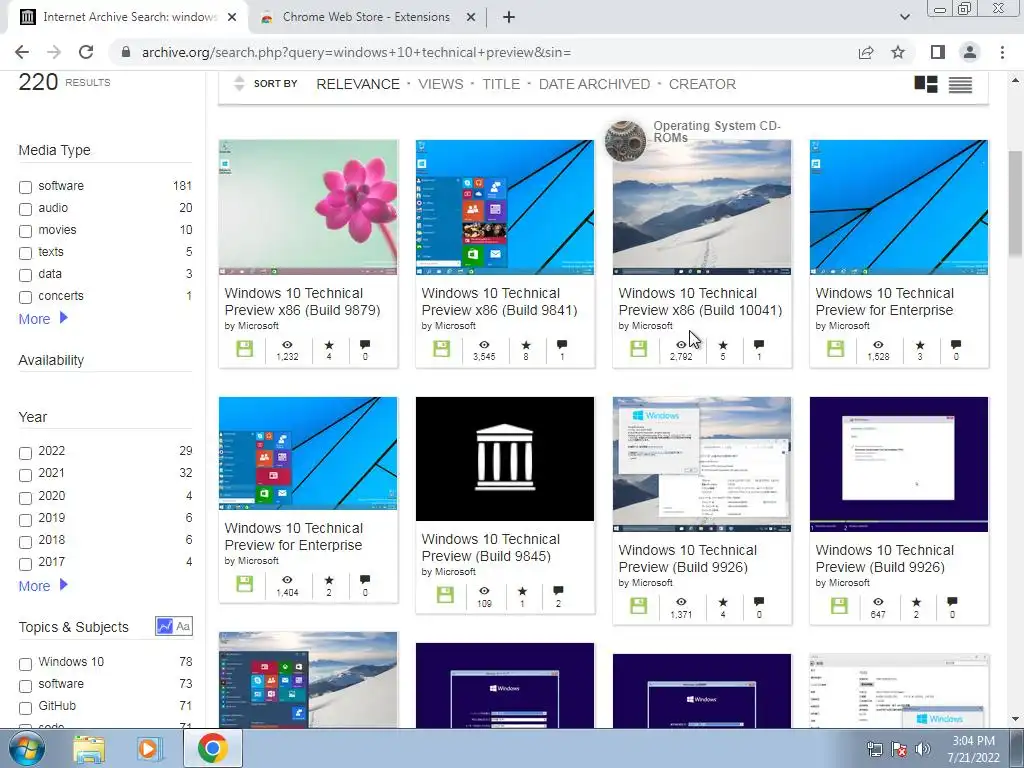Check the software media type filter
The width and height of the screenshot is (1024, 768).
(x=25, y=187)
